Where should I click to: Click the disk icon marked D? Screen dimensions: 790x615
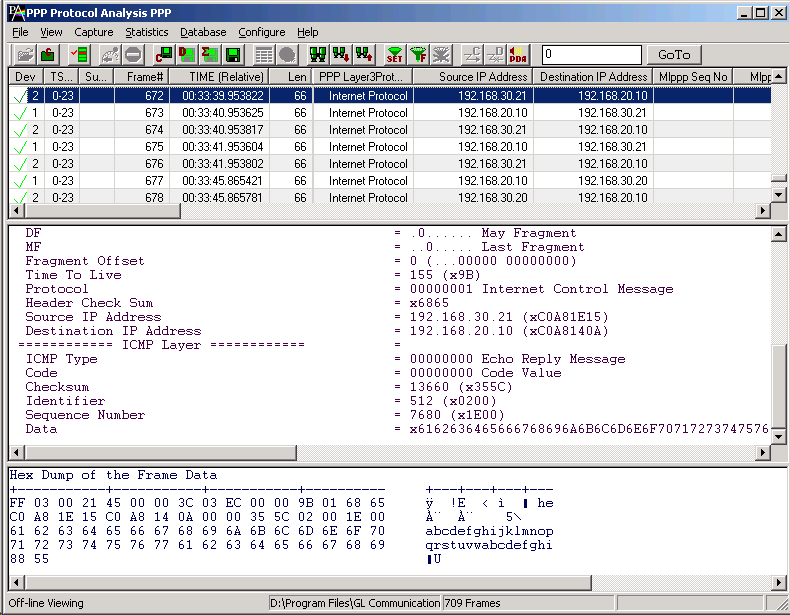point(187,54)
